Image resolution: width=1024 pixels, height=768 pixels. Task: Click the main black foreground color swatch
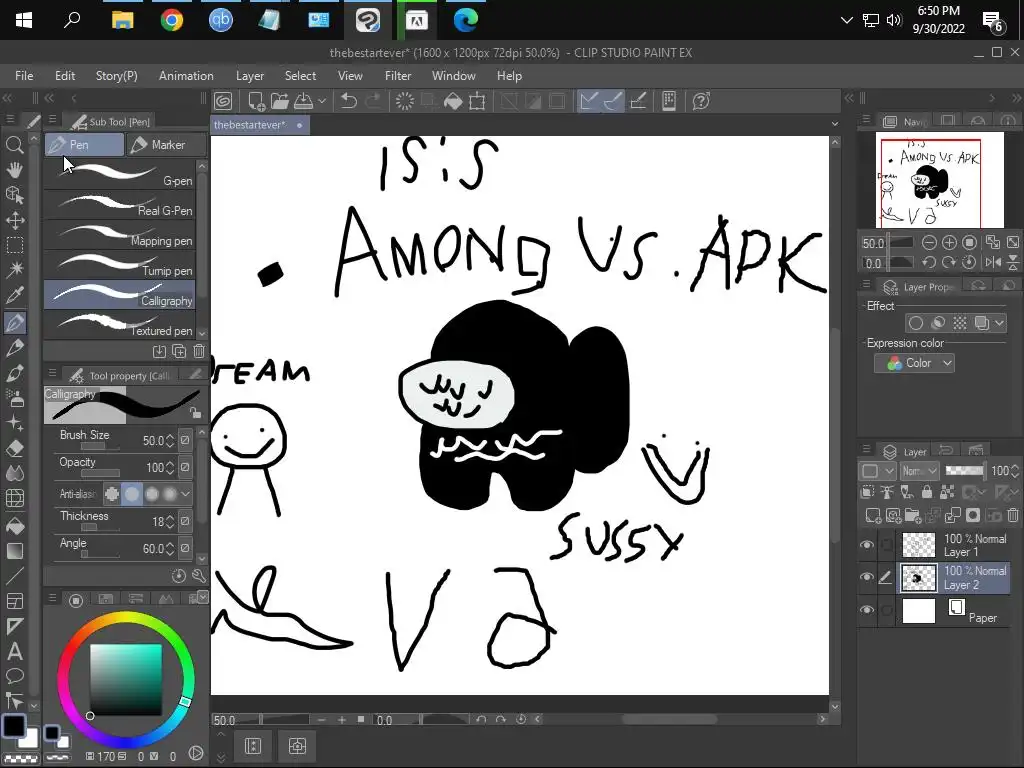(x=13, y=726)
